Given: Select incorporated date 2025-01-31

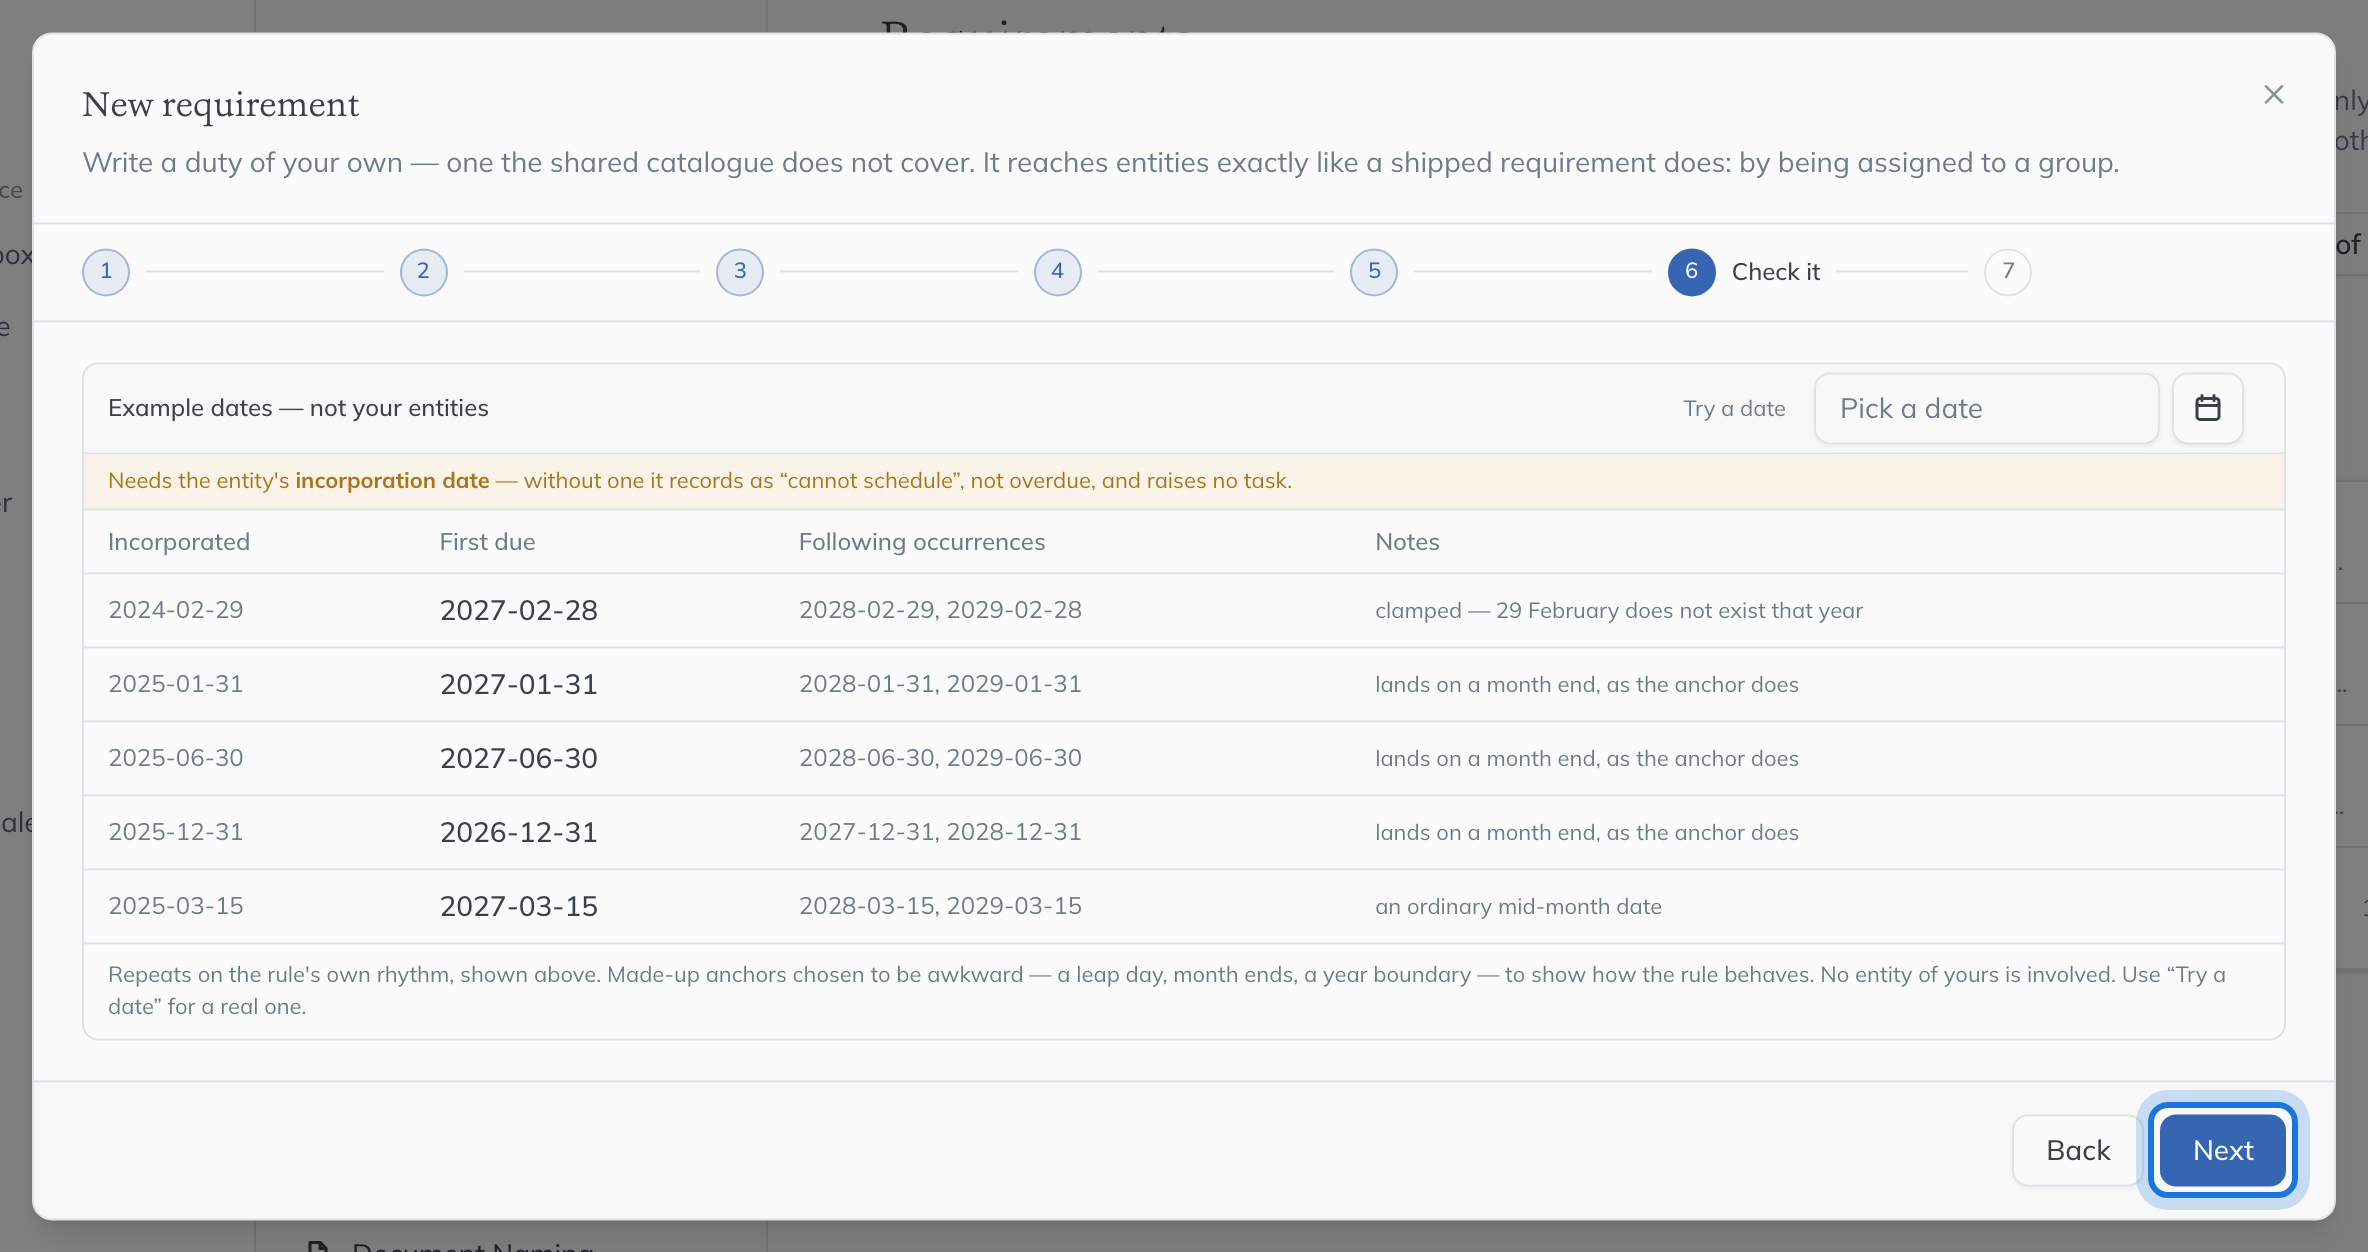Looking at the screenshot, I should click(x=176, y=684).
